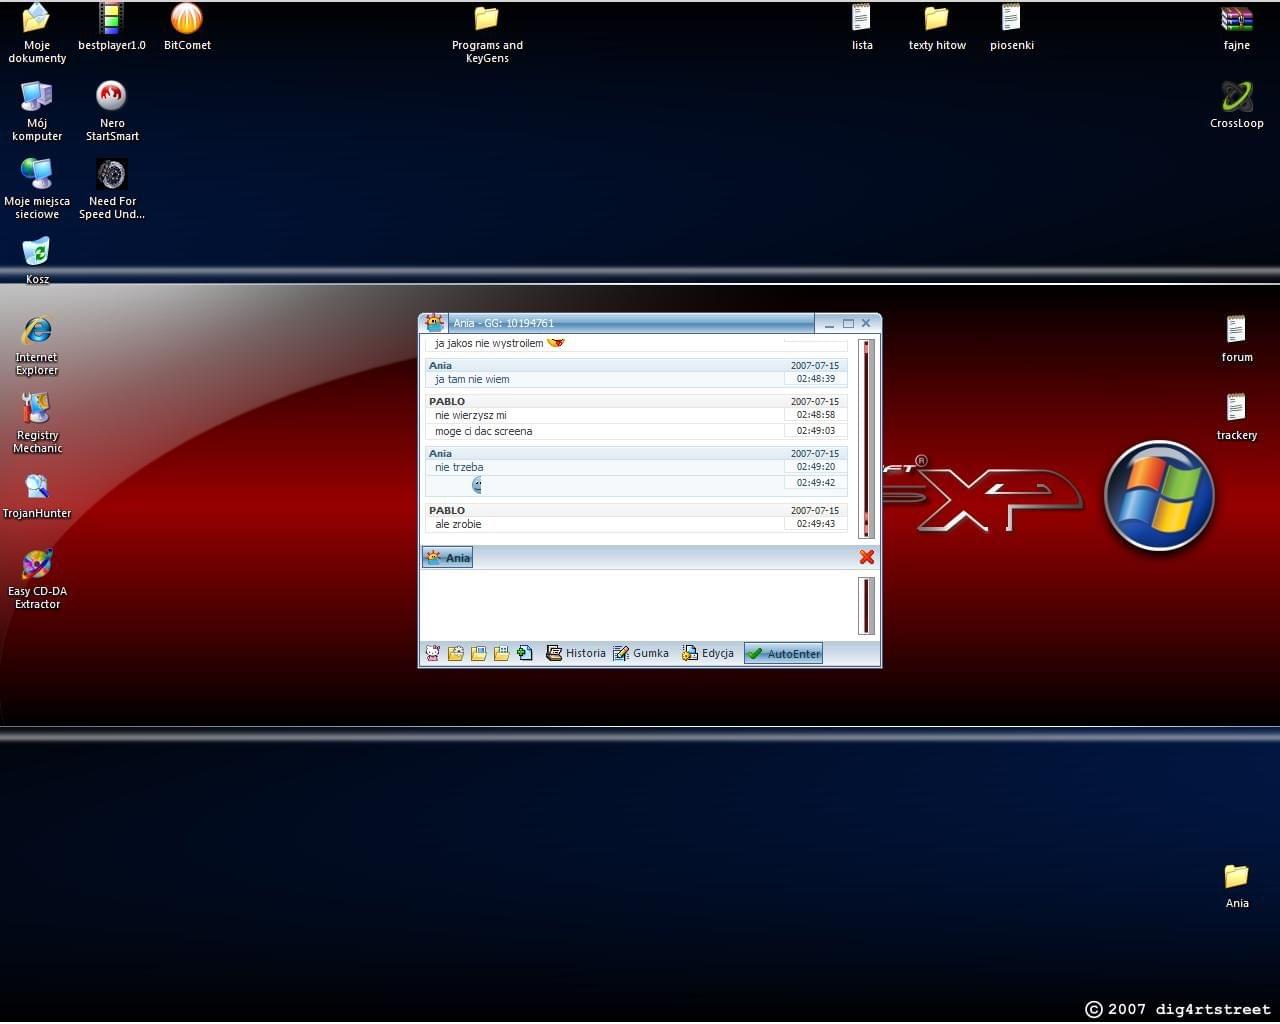The height and width of the screenshot is (1024, 1280).
Task: Select bestplayer1.0 desktop icon
Action: (x=112, y=27)
